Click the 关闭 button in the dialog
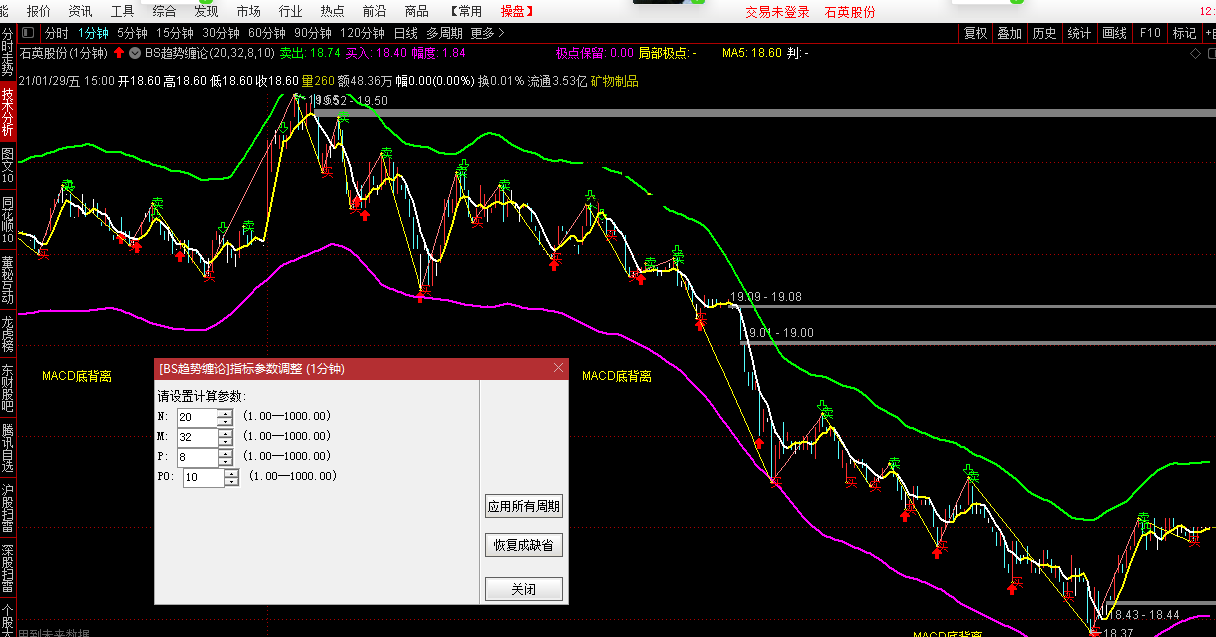1216x637 pixels. click(524, 589)
